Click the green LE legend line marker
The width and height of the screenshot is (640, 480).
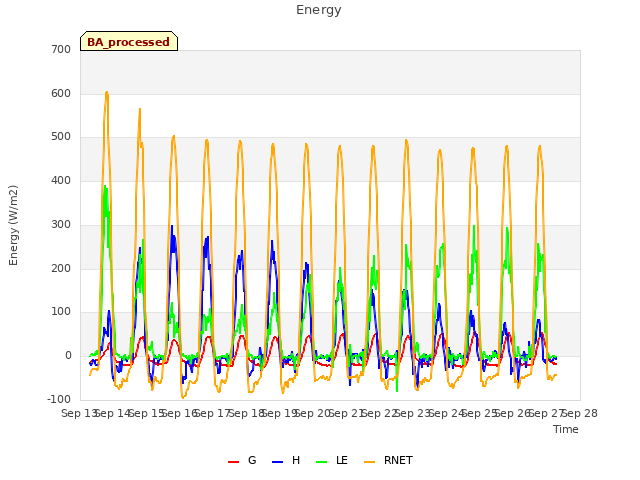[x=322, y=462]
